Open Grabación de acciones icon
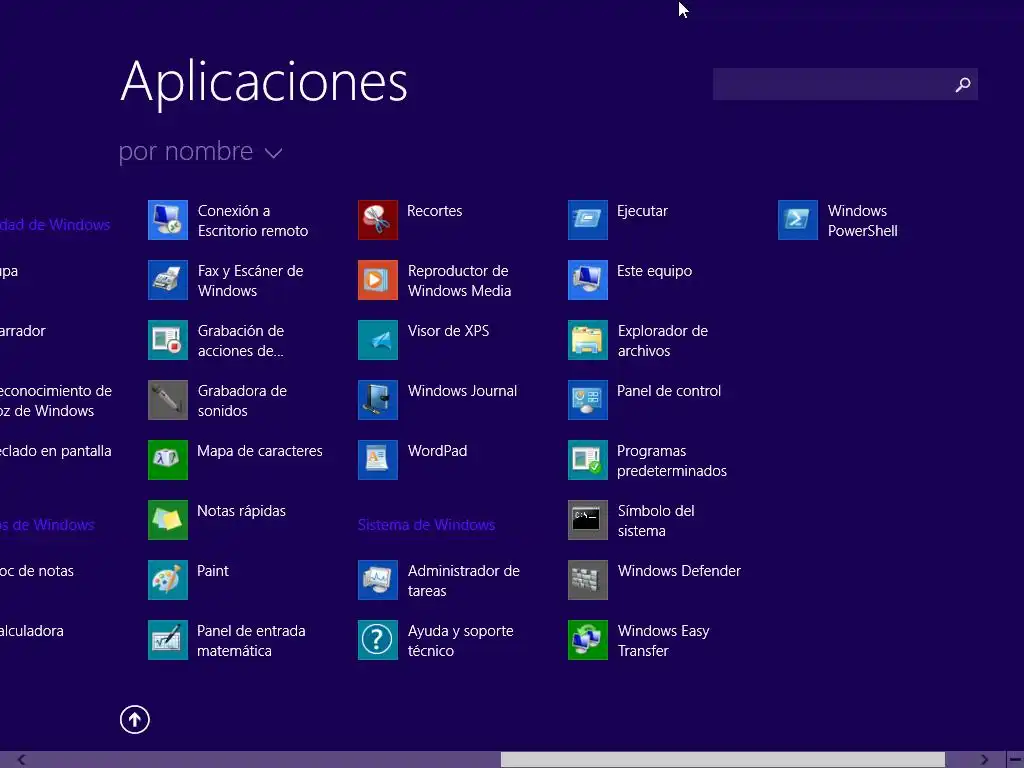This screenshot has width=1024, height=768. (x=168, y=340)
